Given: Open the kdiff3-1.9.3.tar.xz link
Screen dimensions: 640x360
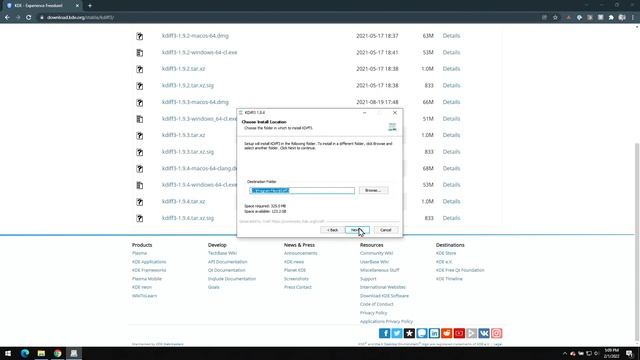Looking at the screenshot, I should click(183, 135).
